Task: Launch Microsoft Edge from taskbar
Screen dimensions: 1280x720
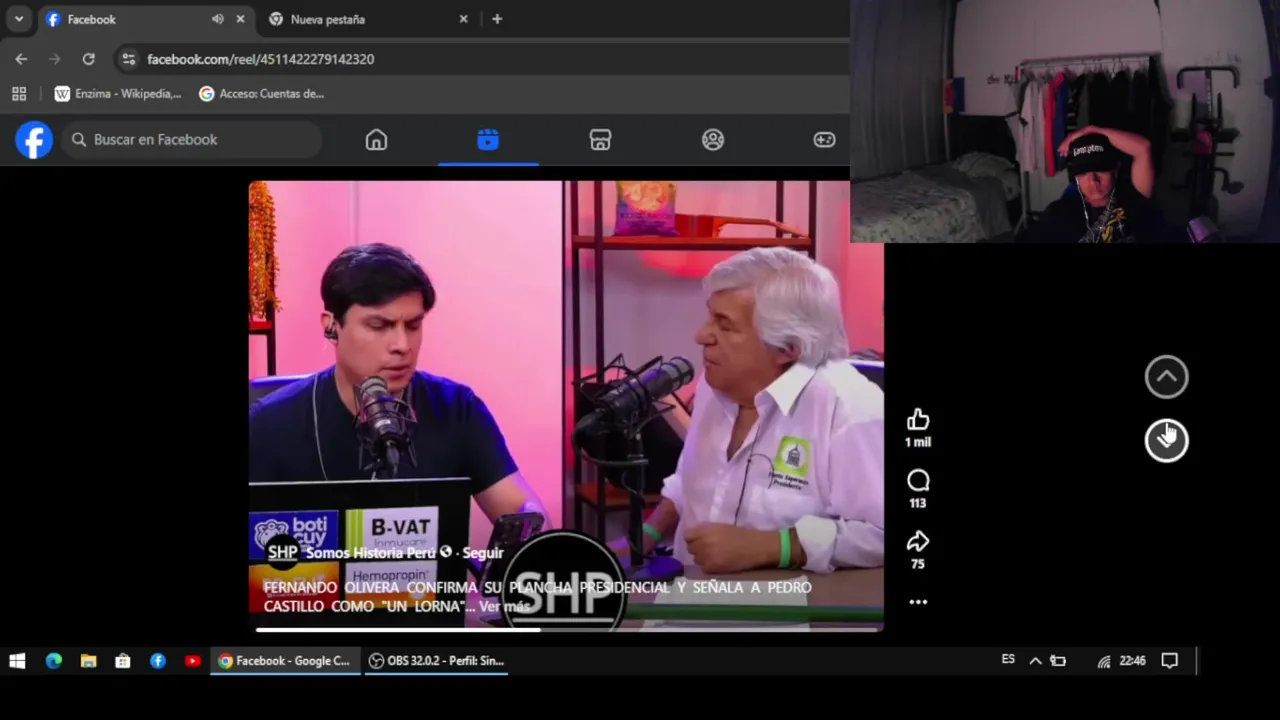Action: pyautogui.click(x=54, y=661)
